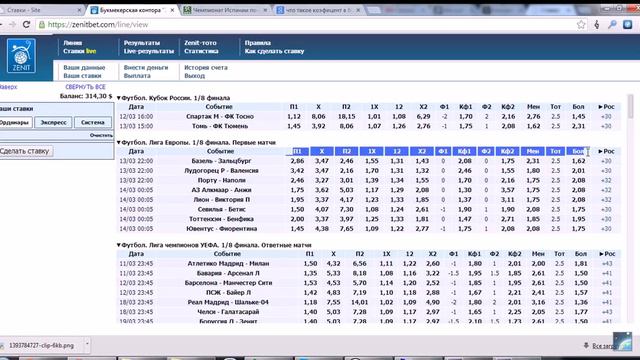Click П2 odds 7,65 for Ювентус - Фиорентина
Image resolution: width=640 pixels, height=360 pixels.
pyautogui.click(x=347, y=229)
